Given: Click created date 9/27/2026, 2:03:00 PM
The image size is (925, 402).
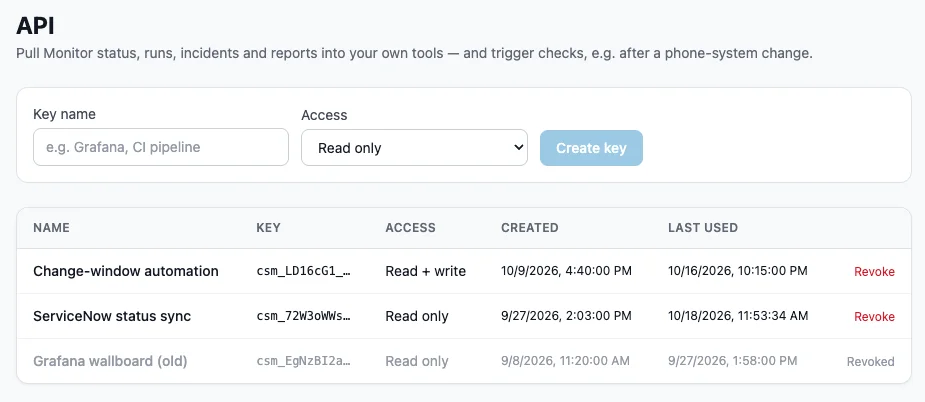Looking at the screenshot, I should coord(566,316).
